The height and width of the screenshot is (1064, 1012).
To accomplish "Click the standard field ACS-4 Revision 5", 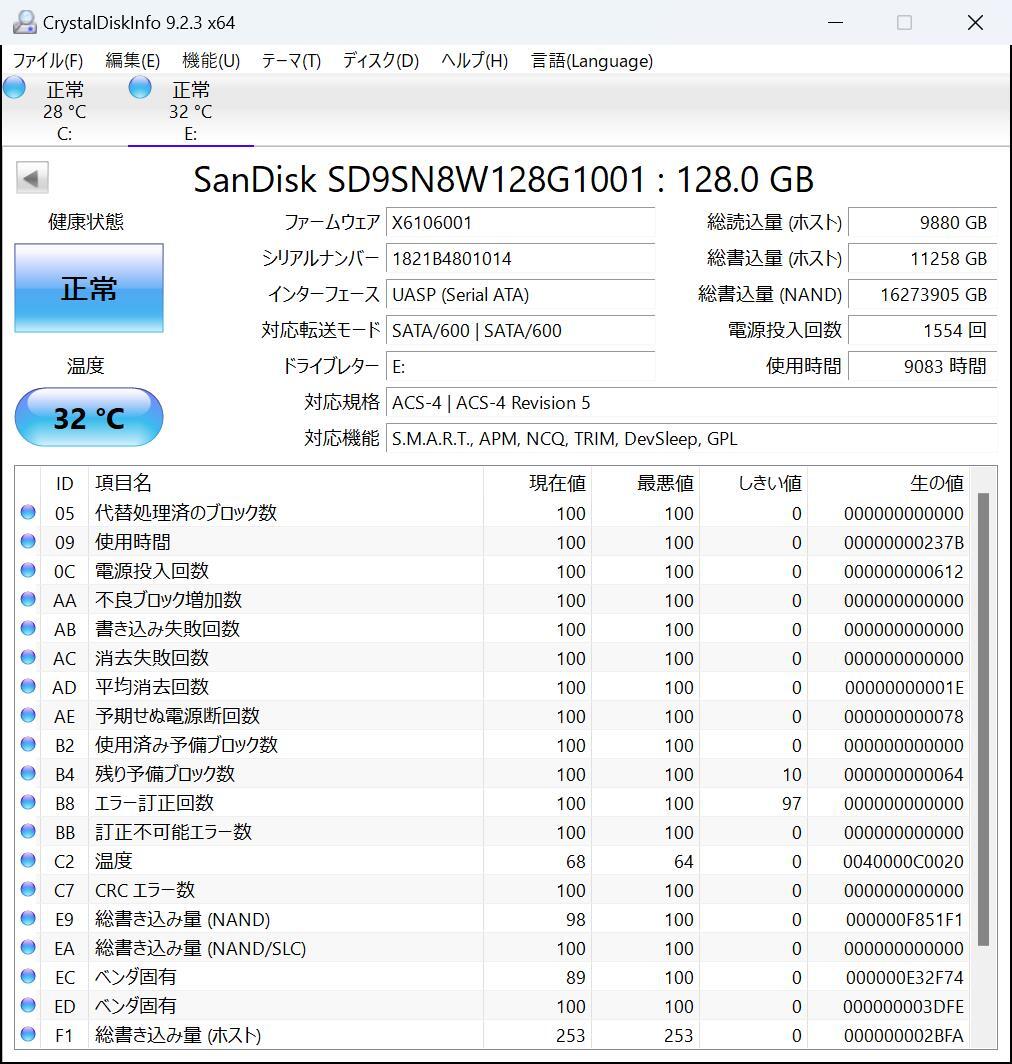I will tap(691, 402).
